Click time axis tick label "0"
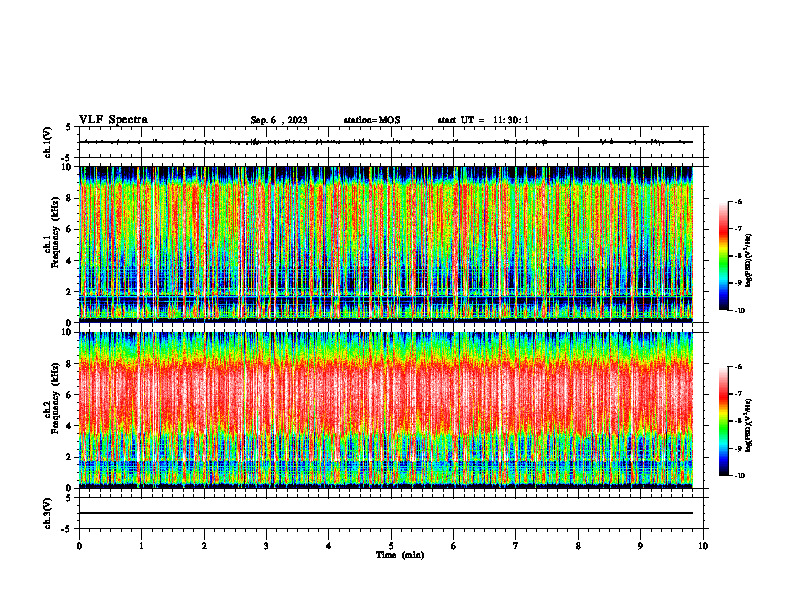 pos(79,546)
